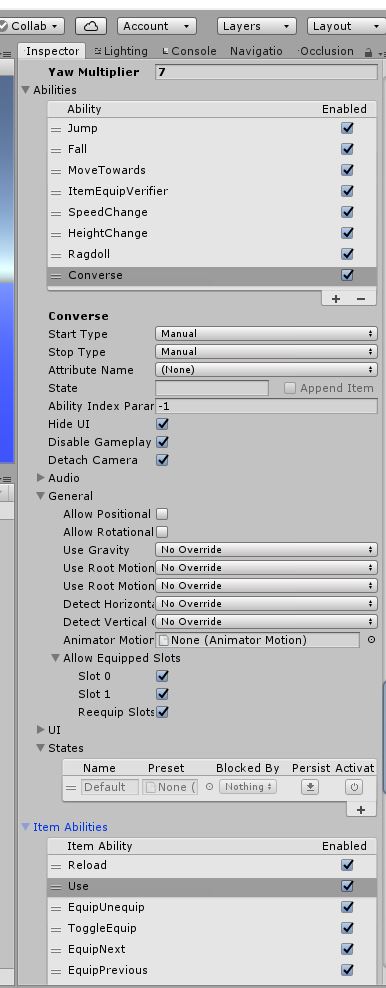Open the Layers dropdown button
This screenshot has width=386, height=988.
(x=256, y=26)
